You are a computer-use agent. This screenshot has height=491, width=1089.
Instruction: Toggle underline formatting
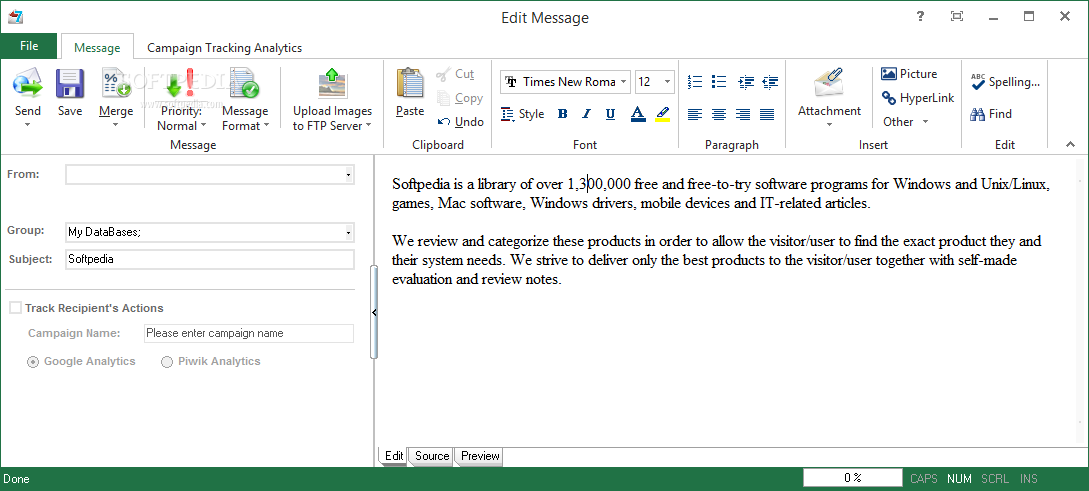pos(610,114)
